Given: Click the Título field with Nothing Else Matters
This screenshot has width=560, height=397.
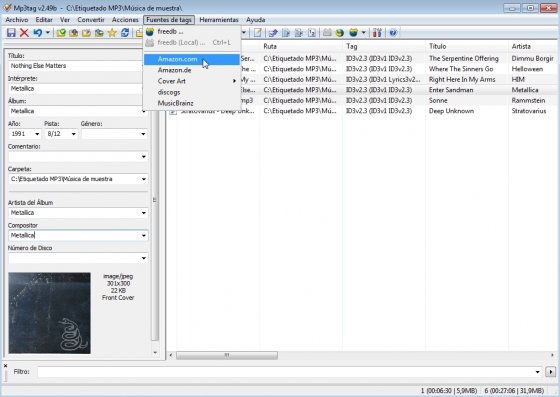Looking at the screenshot, I should 75,66.
